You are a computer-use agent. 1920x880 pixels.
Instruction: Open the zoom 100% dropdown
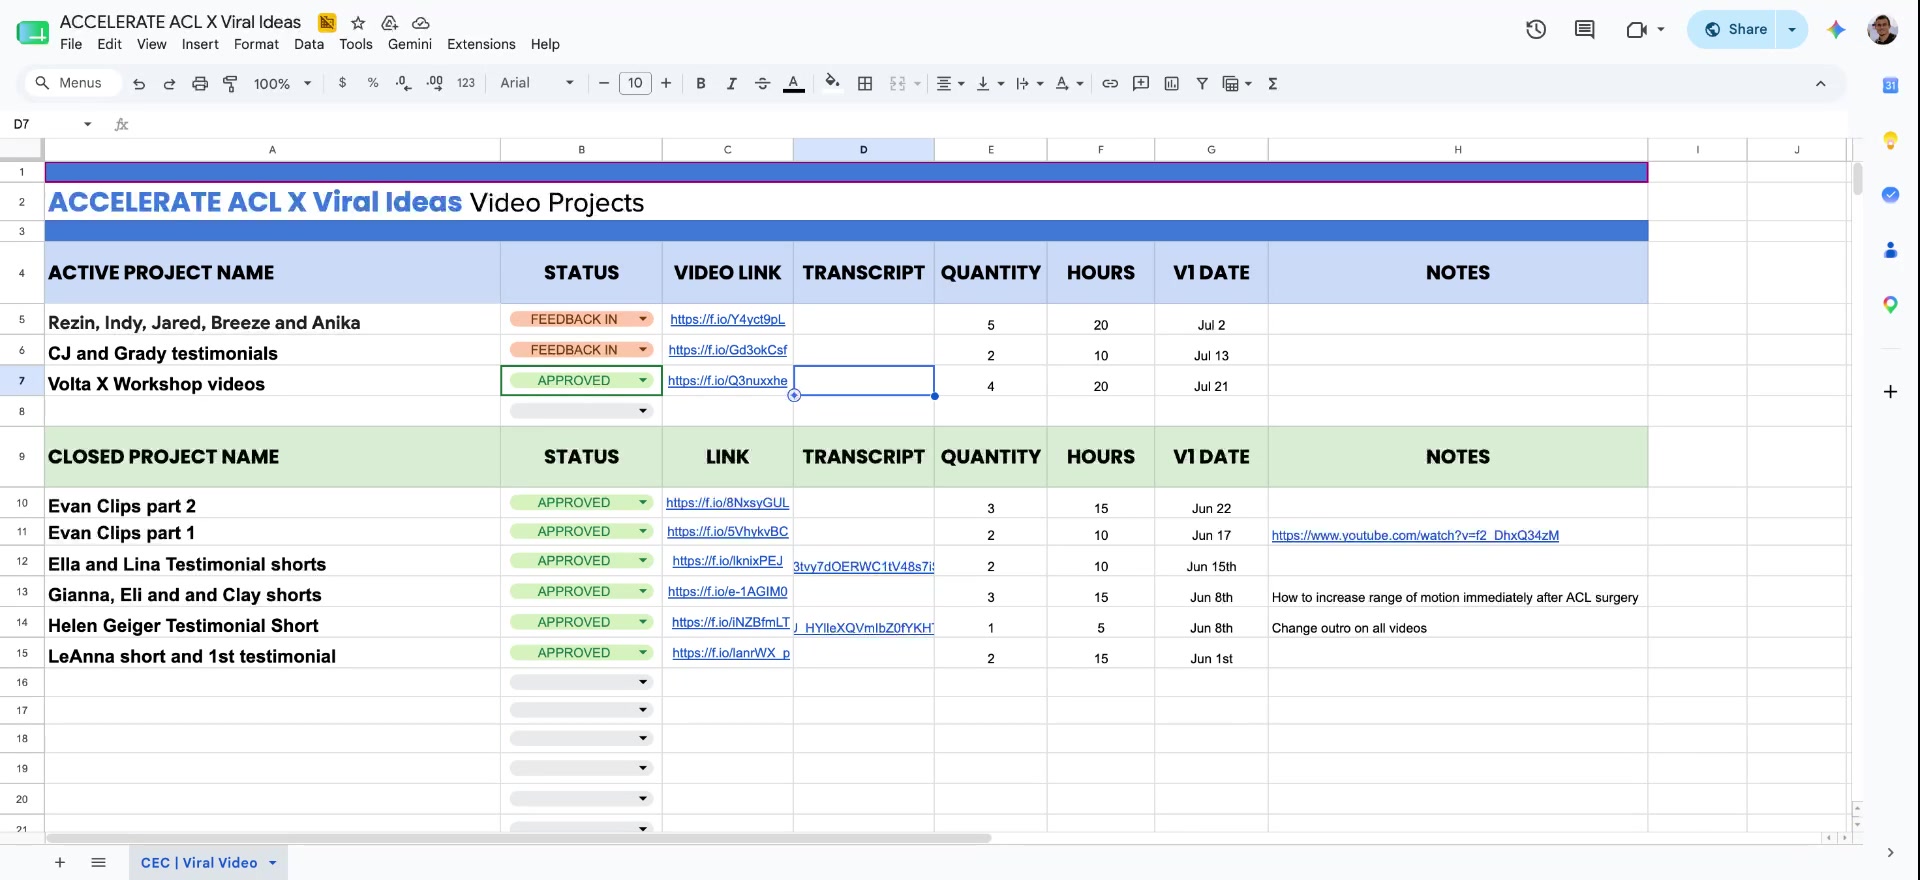tap(282, 84)
